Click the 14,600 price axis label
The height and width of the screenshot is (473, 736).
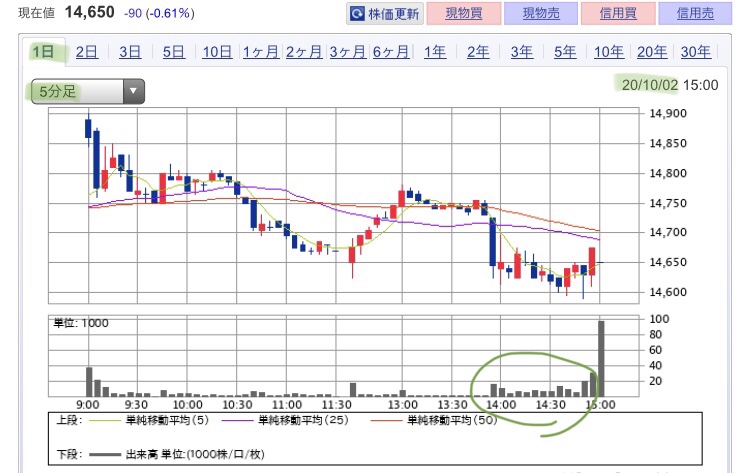(x=667, y=292)
